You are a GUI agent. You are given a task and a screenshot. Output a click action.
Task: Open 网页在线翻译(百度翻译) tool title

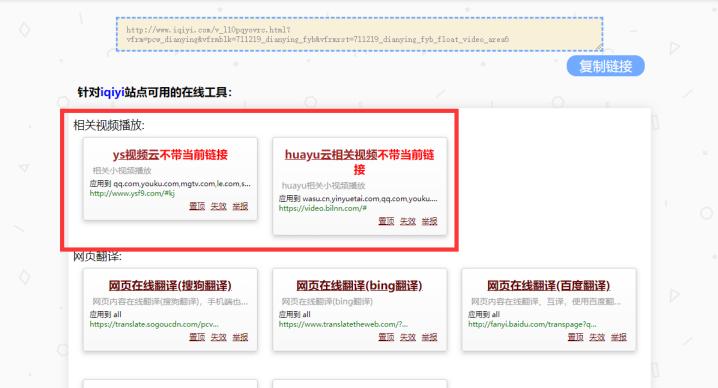tap(549, 286)
